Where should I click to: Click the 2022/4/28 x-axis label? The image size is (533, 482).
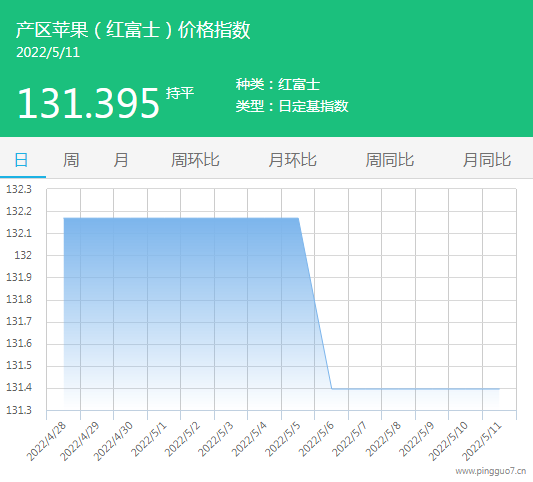pos(46,442)
